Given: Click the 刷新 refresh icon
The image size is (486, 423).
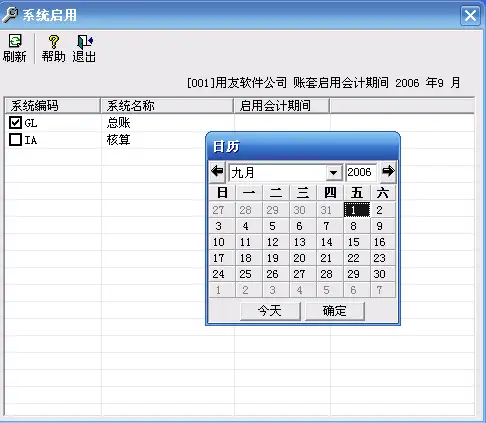Looking at the screenshot, I should [x=15, y=41].
